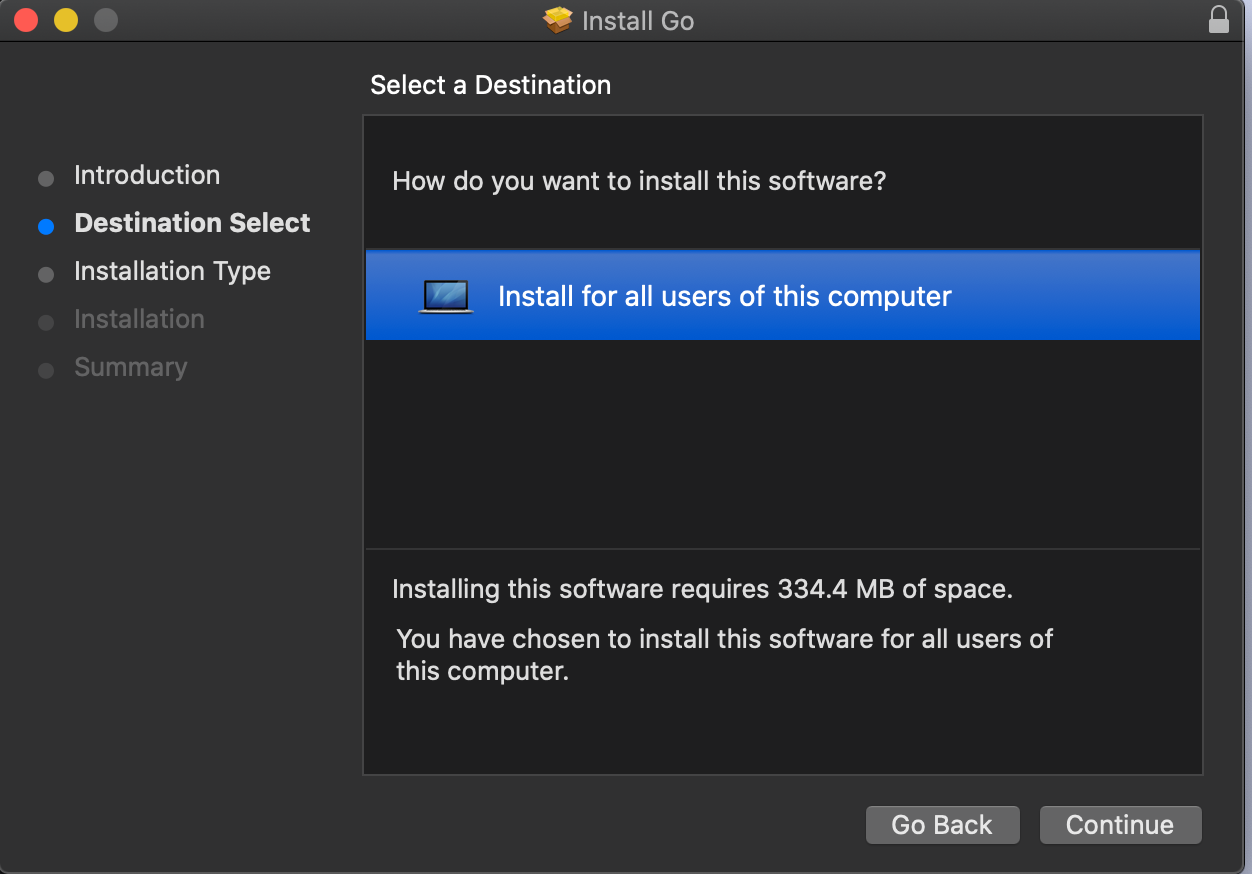Click the Install Go window title
1252x874 pixels.
(637, 21)
